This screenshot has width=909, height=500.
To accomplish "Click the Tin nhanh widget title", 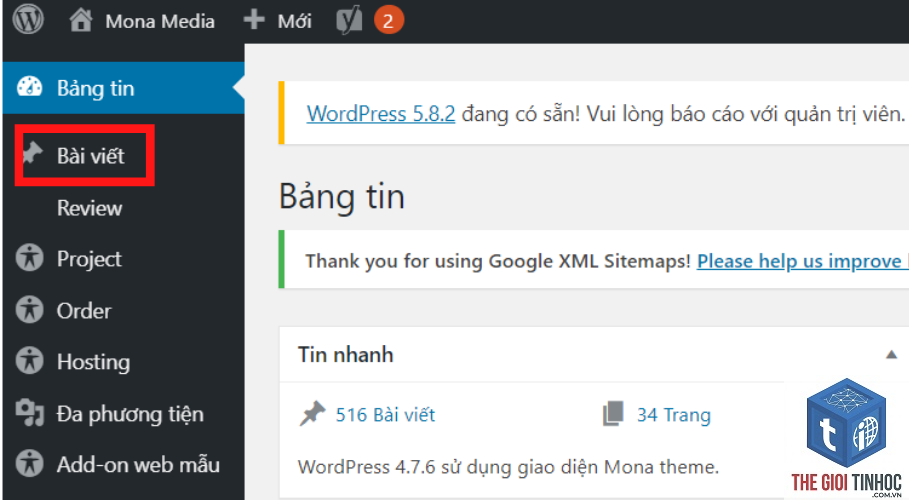I will point(346,354).
